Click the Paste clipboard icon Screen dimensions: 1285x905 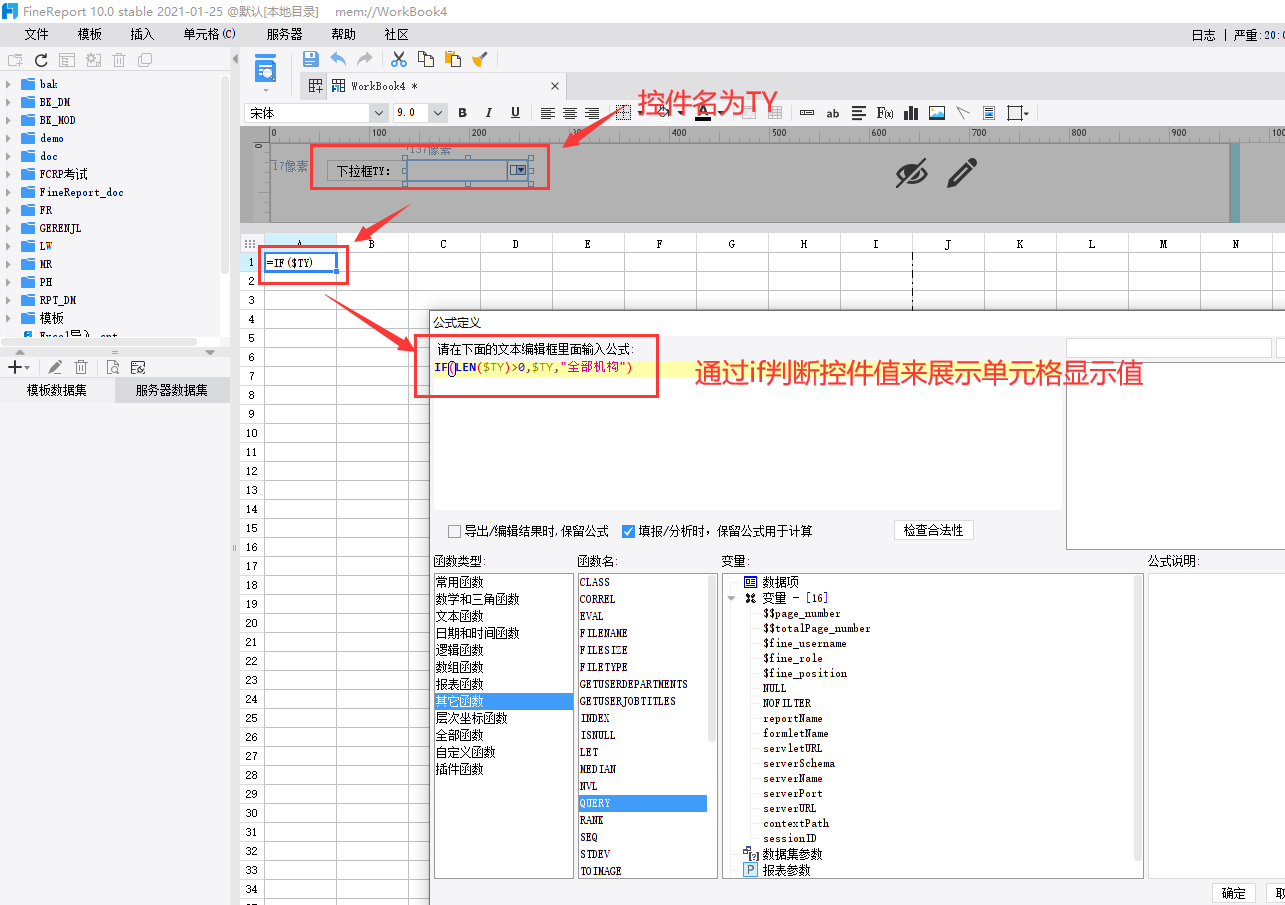point(452,59)
